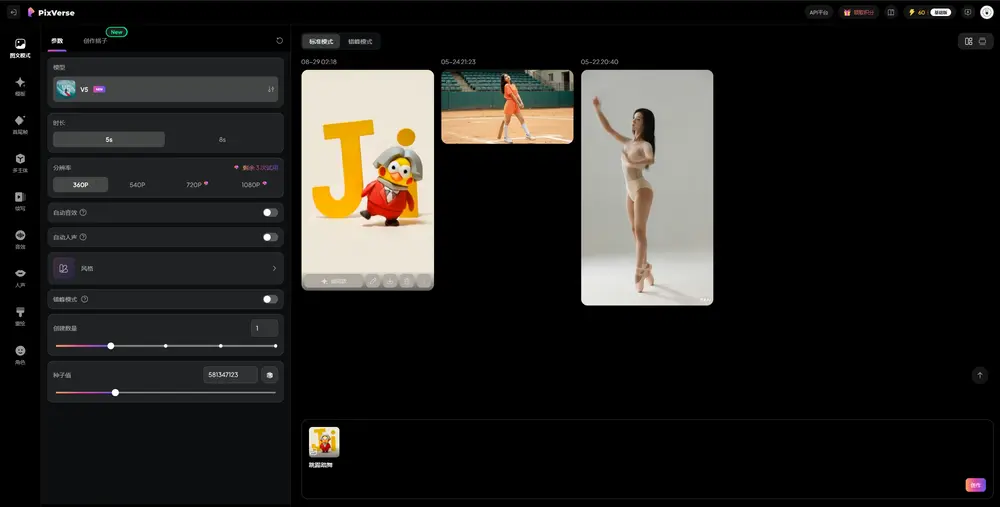Open the V5 model selector dropdown
The height and width of the screenshot is (507, 1000).
coord(166,89)
